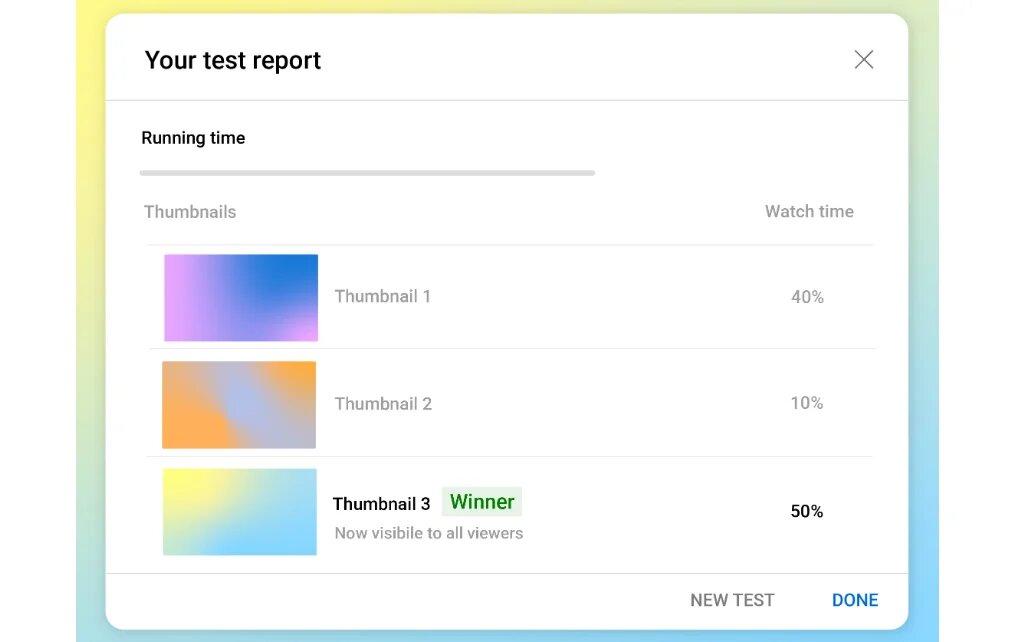Image resolution: width=1010 pixels, height=642 pixels.
Task: Select the Thumbnail 3 label
Action: [381, 503]
